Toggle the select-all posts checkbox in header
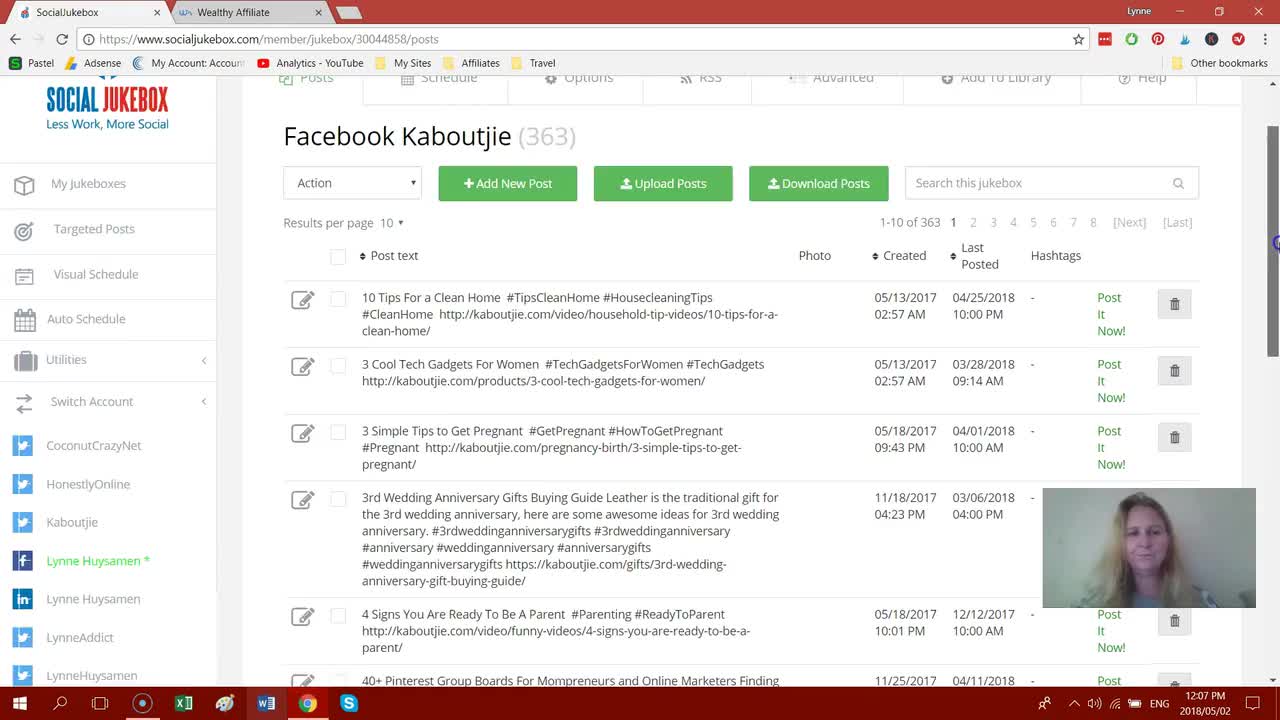1280x720 pixels. (338, 257)
